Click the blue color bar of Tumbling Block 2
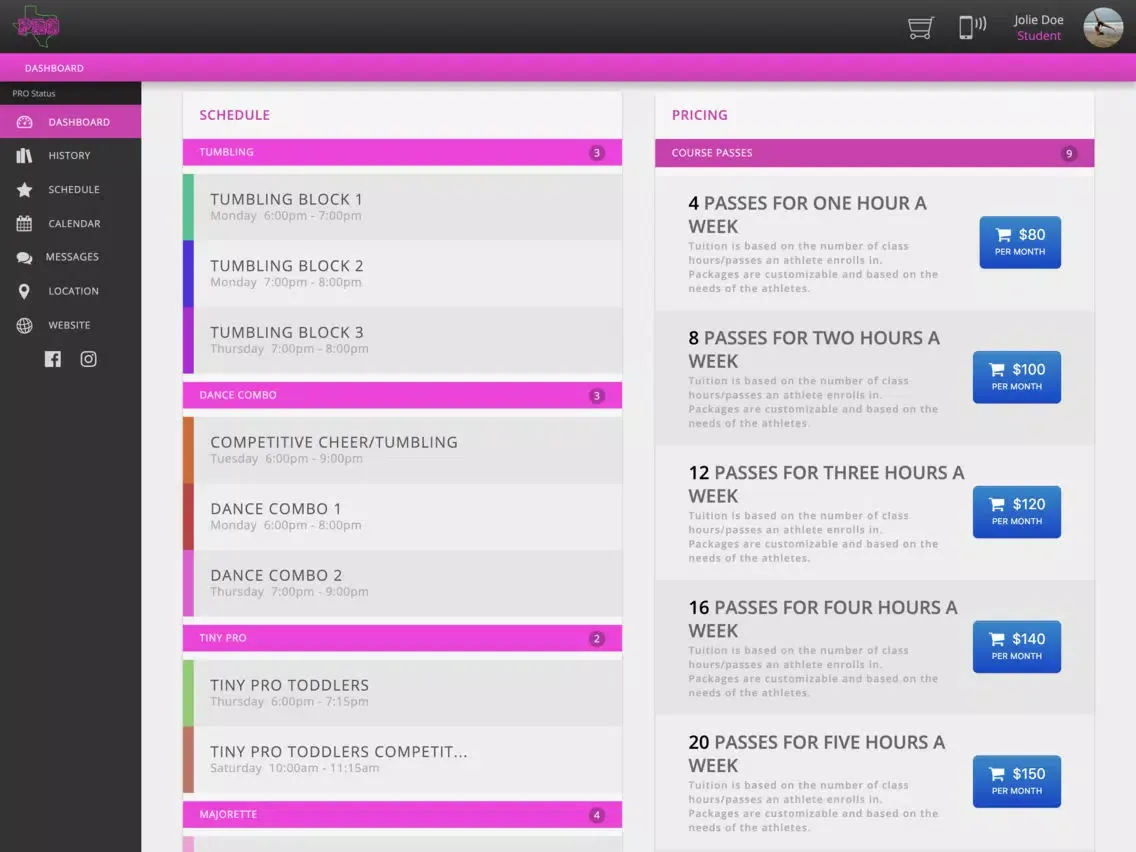This screenshot has height=852, width=1136. pos(188,273)
